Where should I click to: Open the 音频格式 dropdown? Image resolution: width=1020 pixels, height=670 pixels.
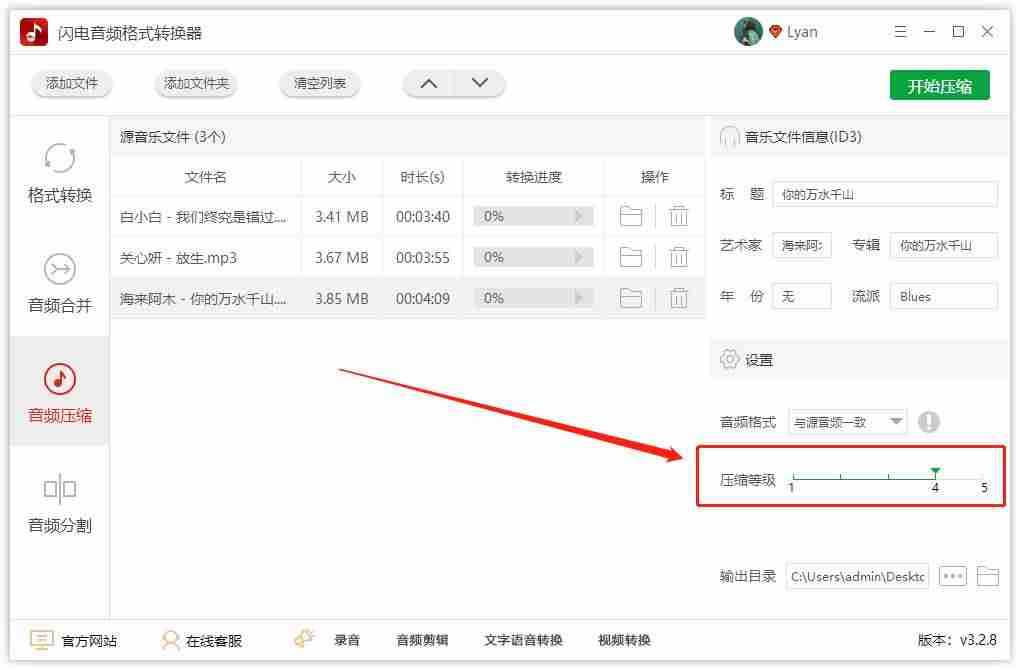tap(848, 422)
